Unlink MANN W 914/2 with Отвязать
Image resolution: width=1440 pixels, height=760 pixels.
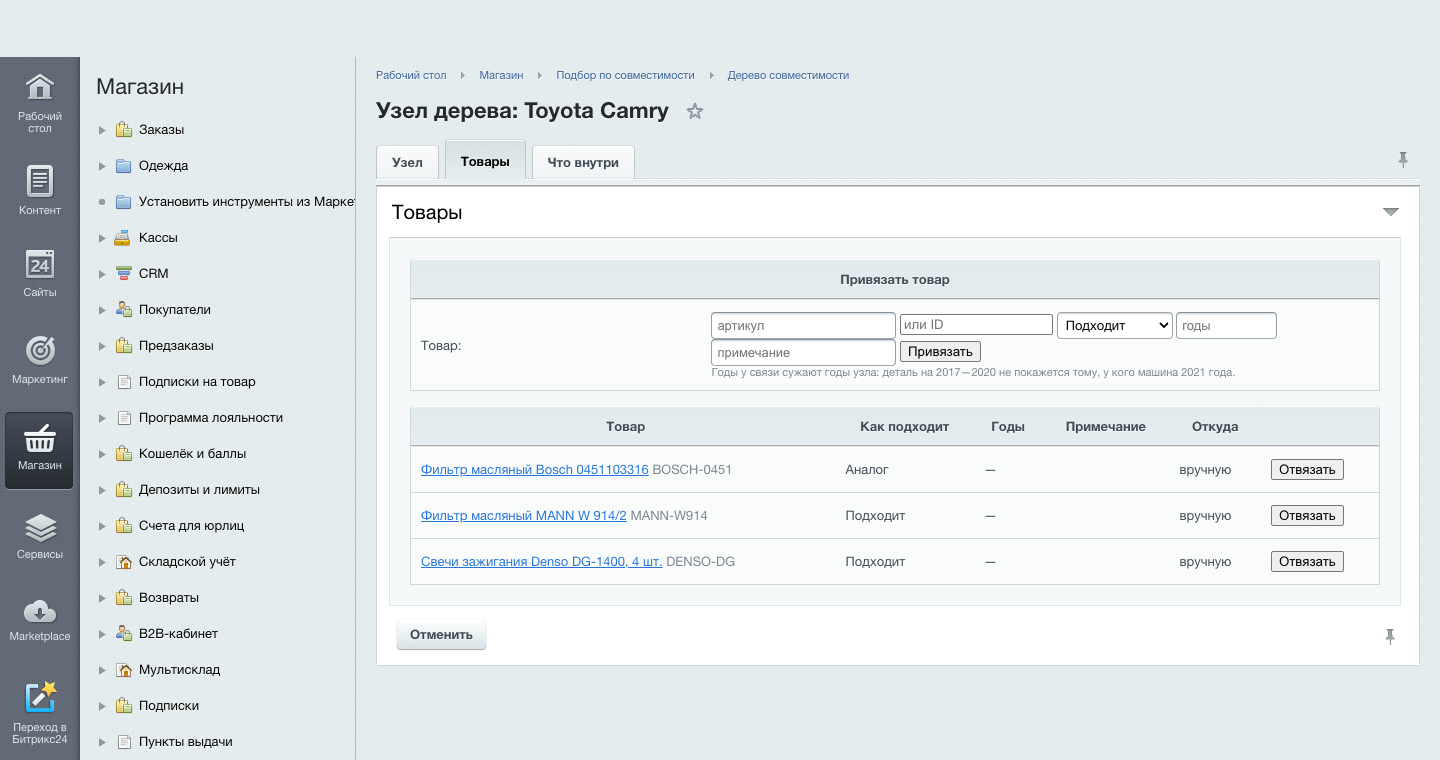pyautogui.click(x=1307, y=516)
